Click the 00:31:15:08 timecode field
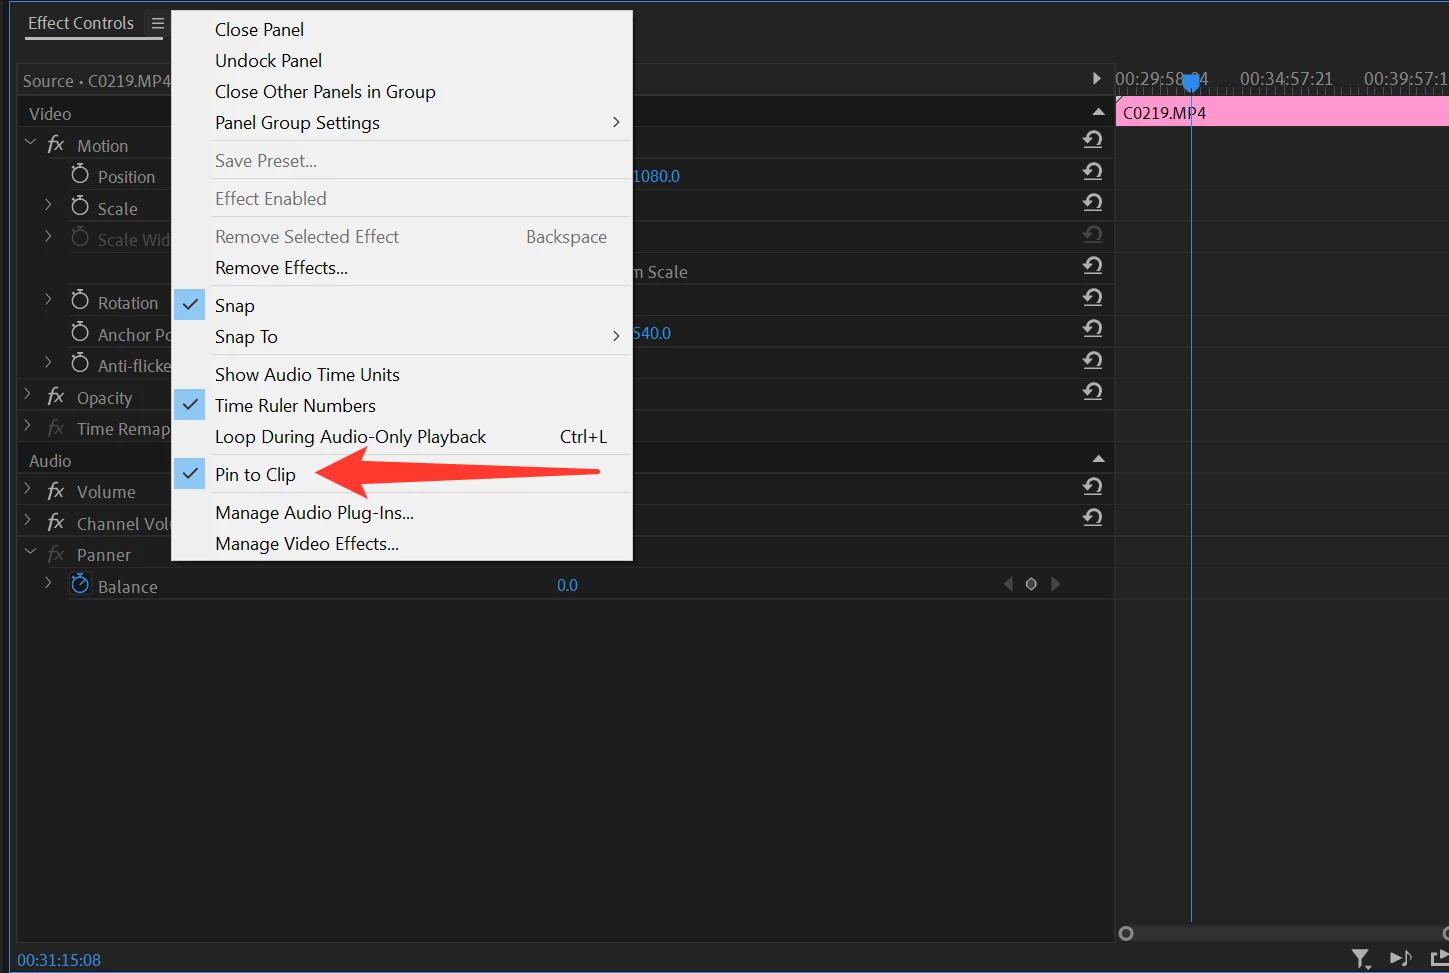The width and height of the screenshot is (1449, 973). coord(59,960)
